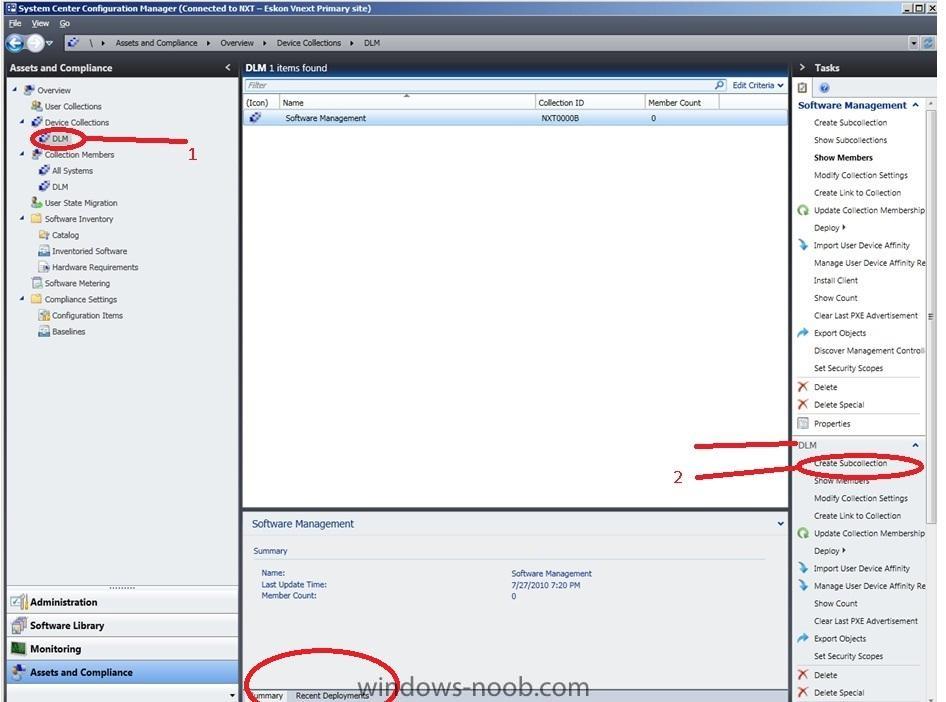Click inside the Filter search field
Screen dimensions: 946x702
tap(479, 85)
